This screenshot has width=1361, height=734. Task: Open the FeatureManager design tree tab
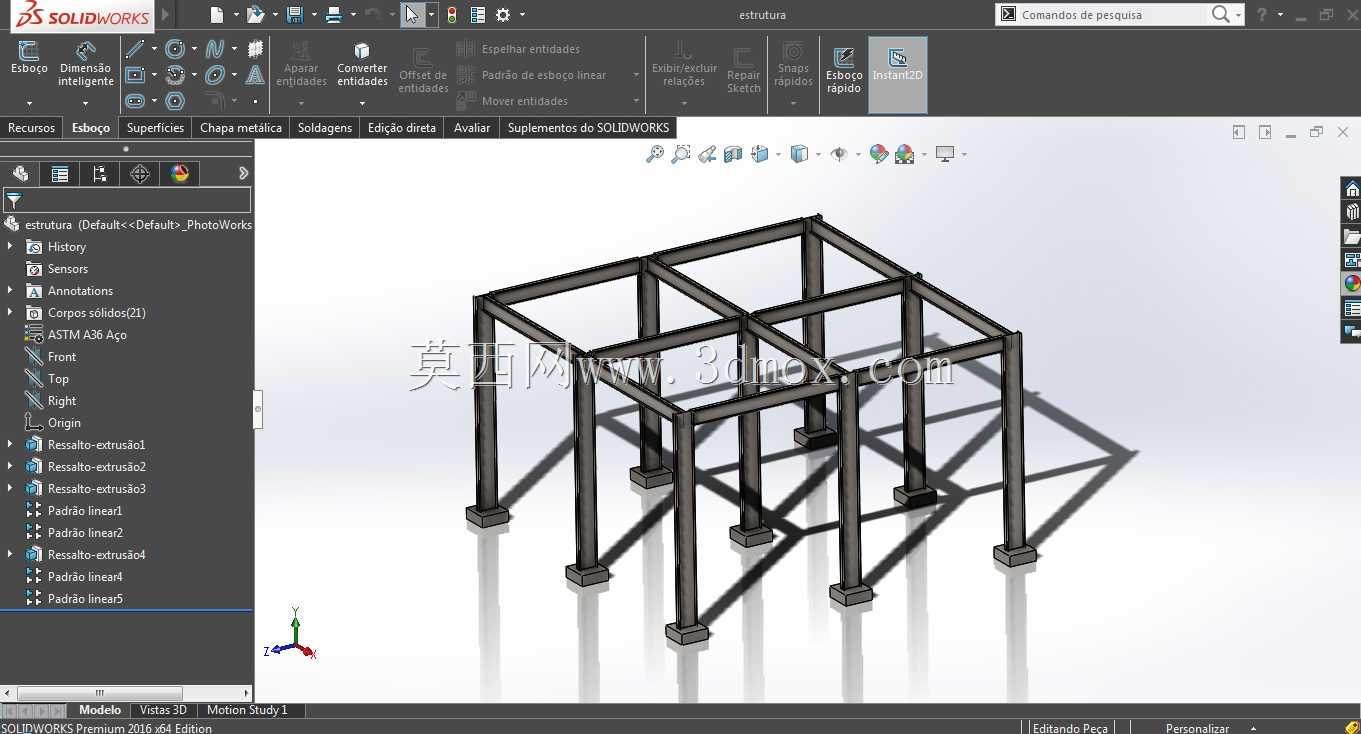coord(20,174)
